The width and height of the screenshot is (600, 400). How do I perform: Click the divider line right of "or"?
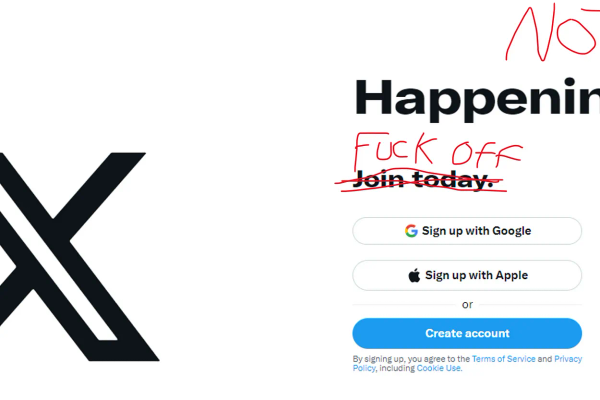coord(530,305)
